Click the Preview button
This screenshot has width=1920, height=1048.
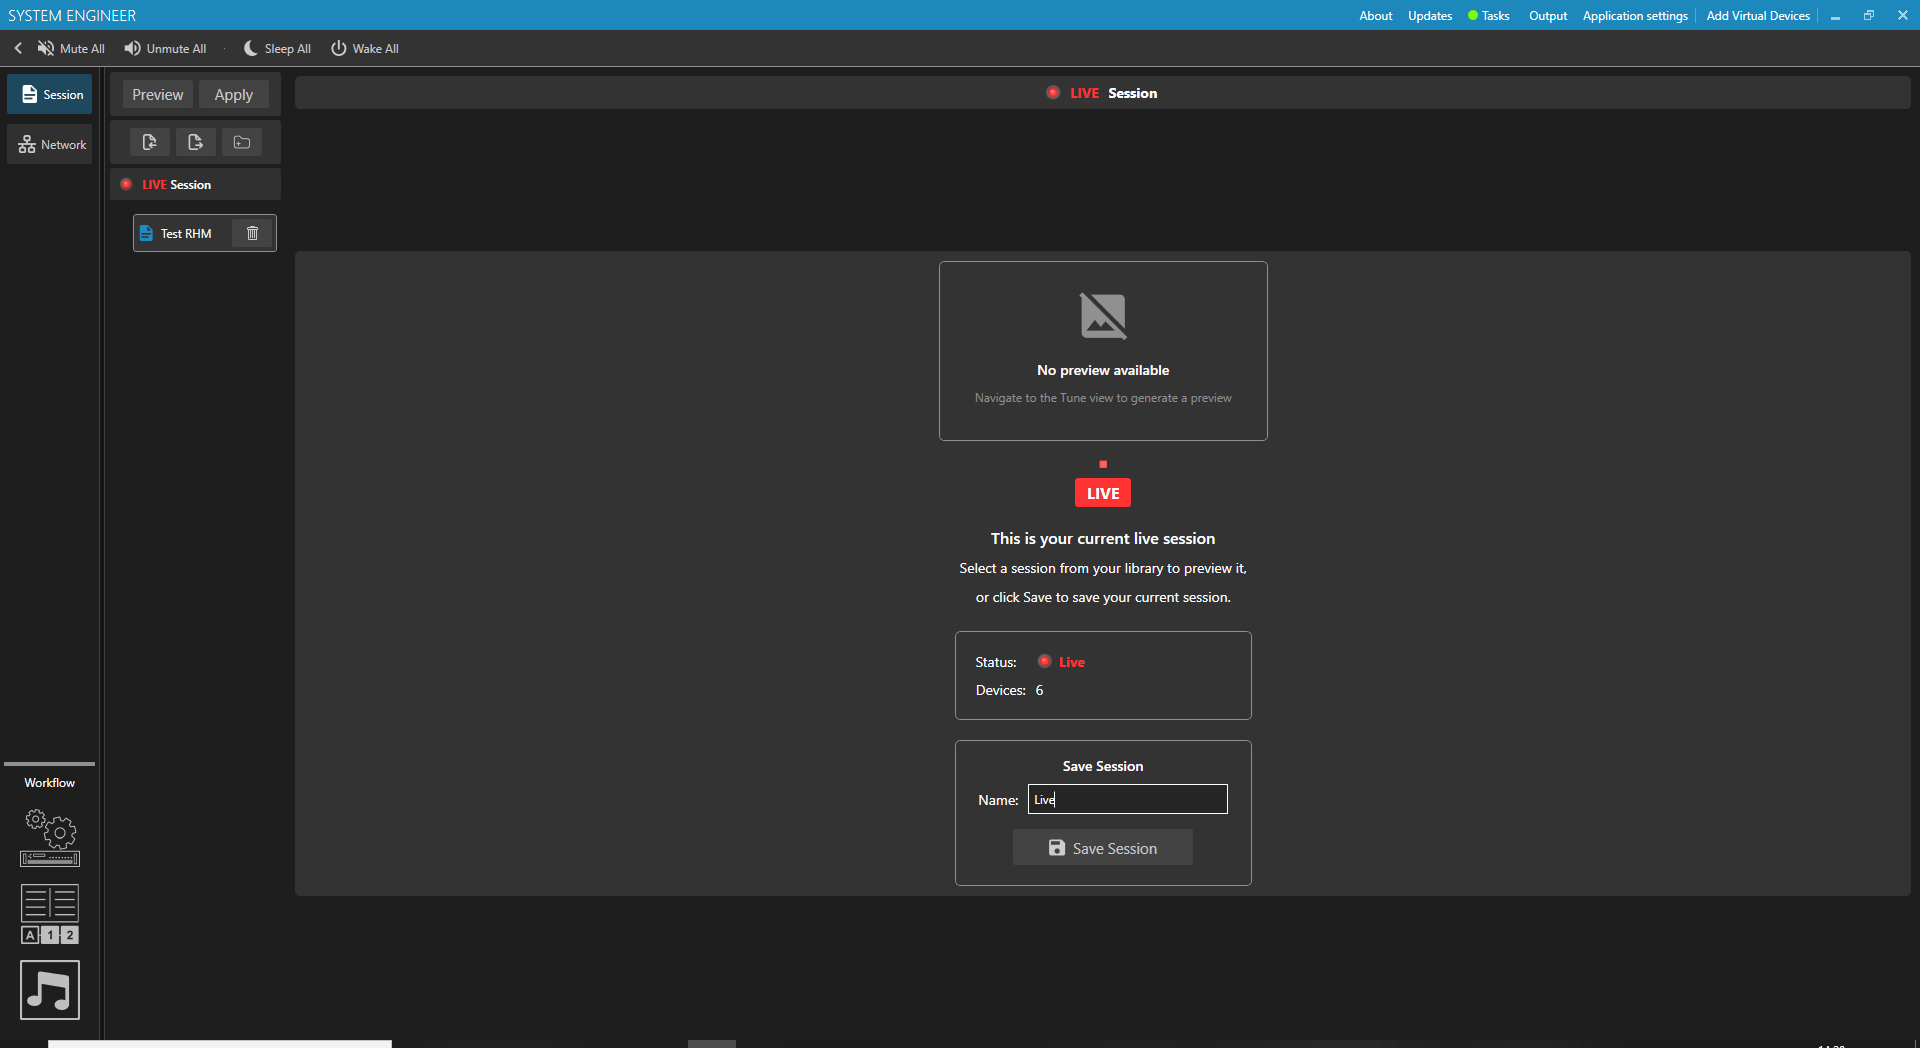pos(158,94)
